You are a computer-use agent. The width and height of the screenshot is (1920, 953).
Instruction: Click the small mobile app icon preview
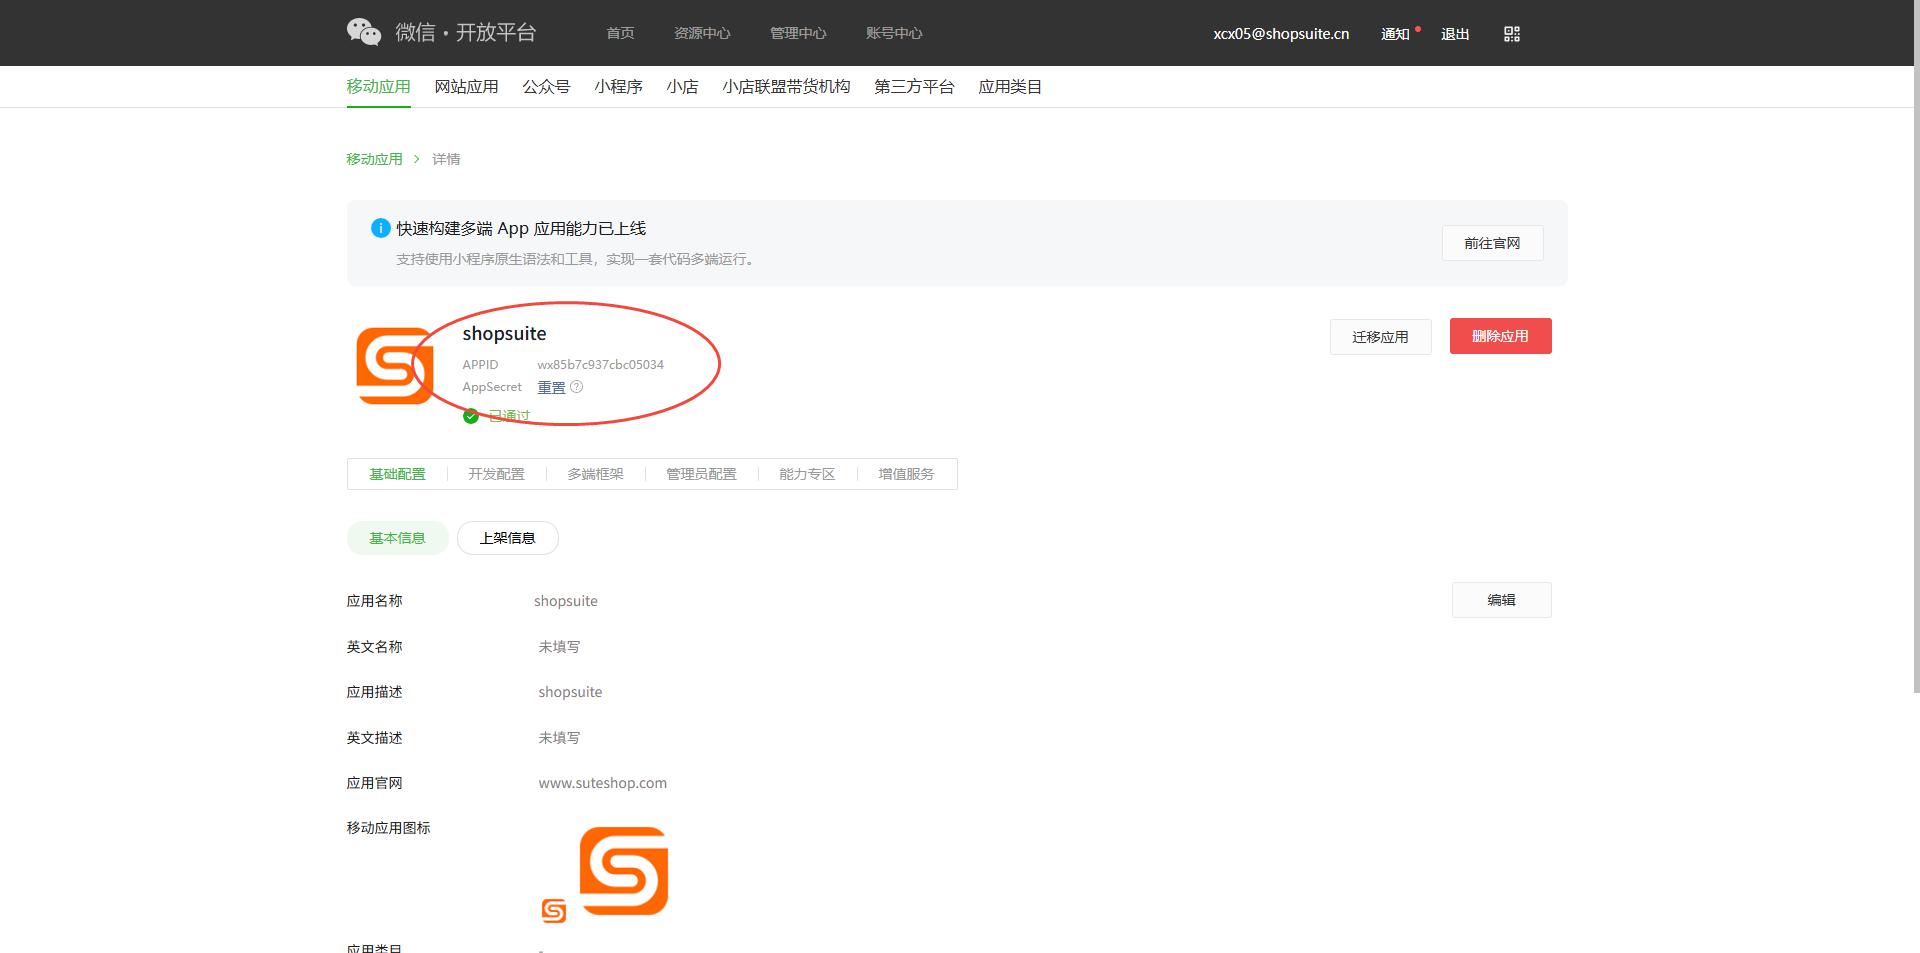point(554,911)
